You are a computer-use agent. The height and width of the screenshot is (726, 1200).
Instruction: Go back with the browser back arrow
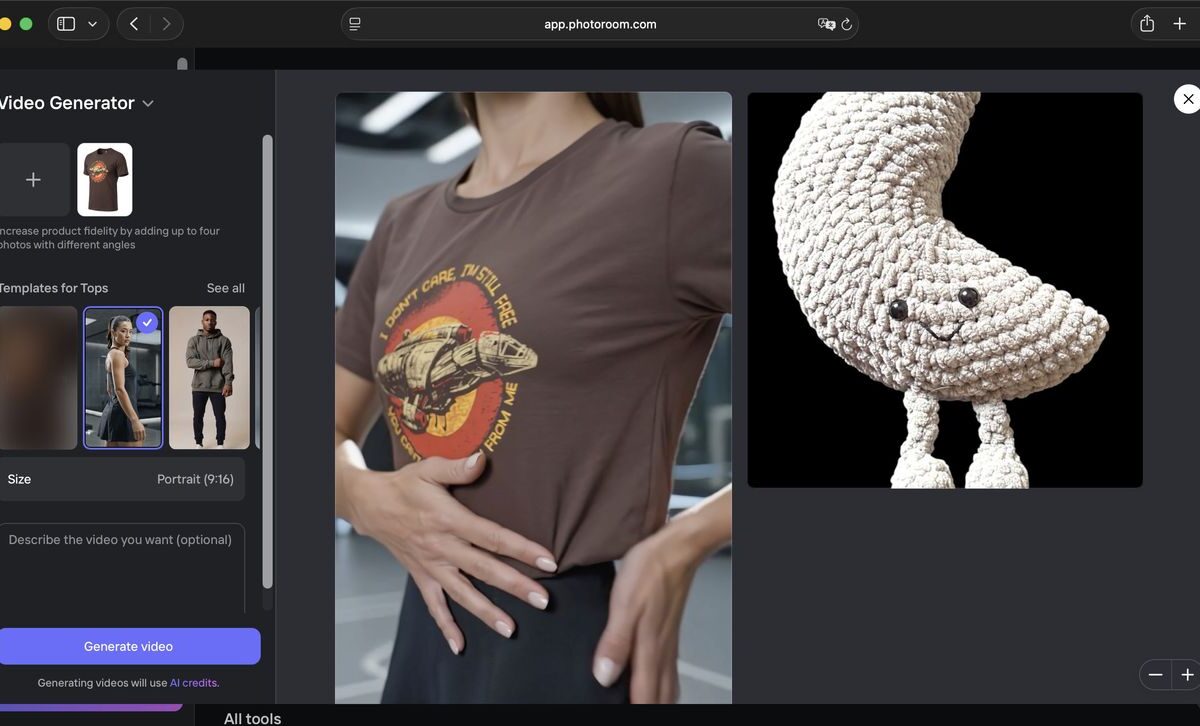point(134,24)
